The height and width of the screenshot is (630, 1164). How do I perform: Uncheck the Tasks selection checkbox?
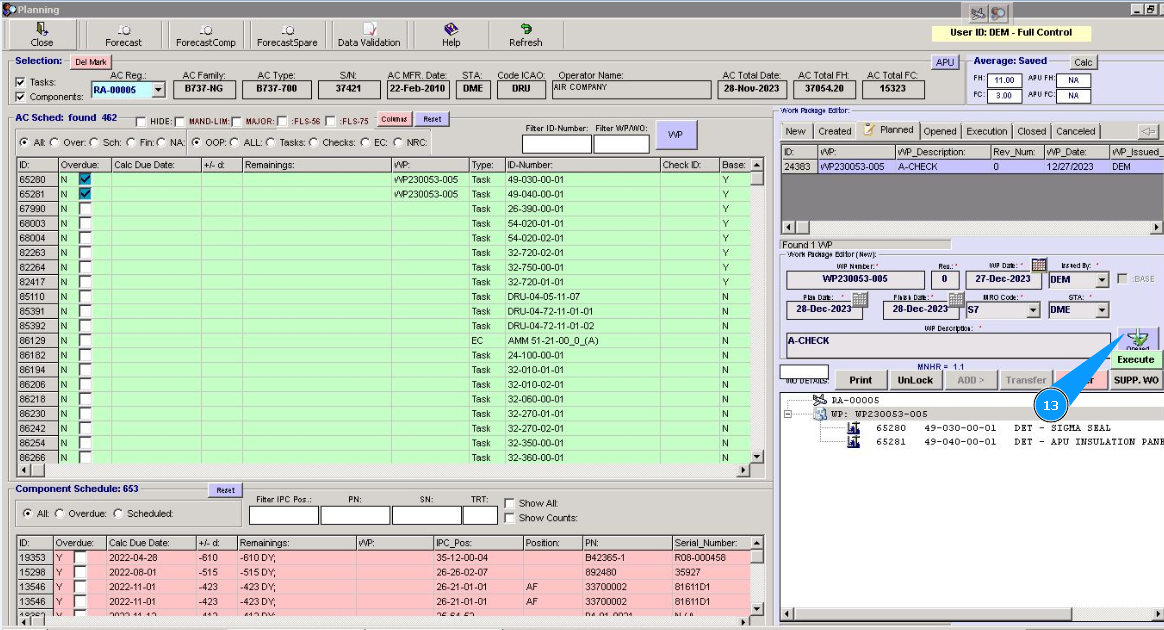(x=21, y=82)
